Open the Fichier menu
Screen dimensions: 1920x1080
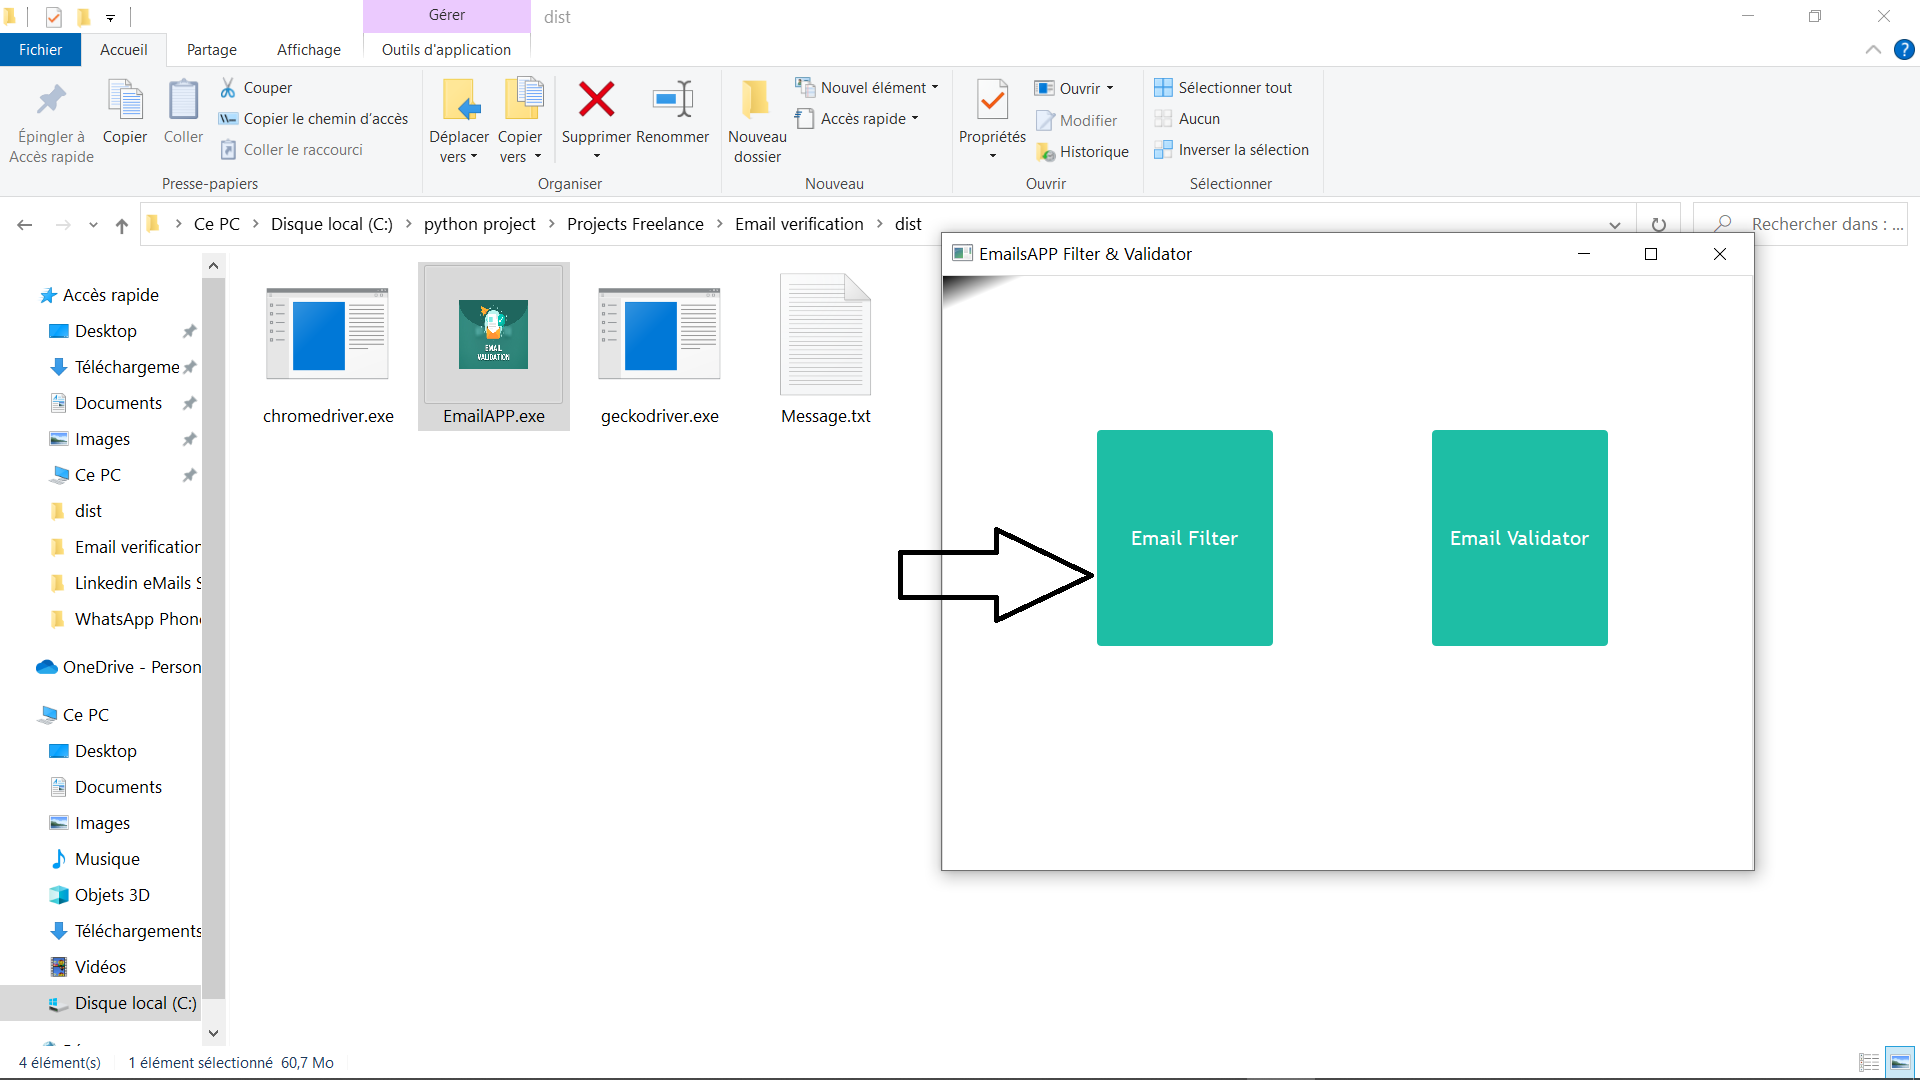click(x=40, y=50)
